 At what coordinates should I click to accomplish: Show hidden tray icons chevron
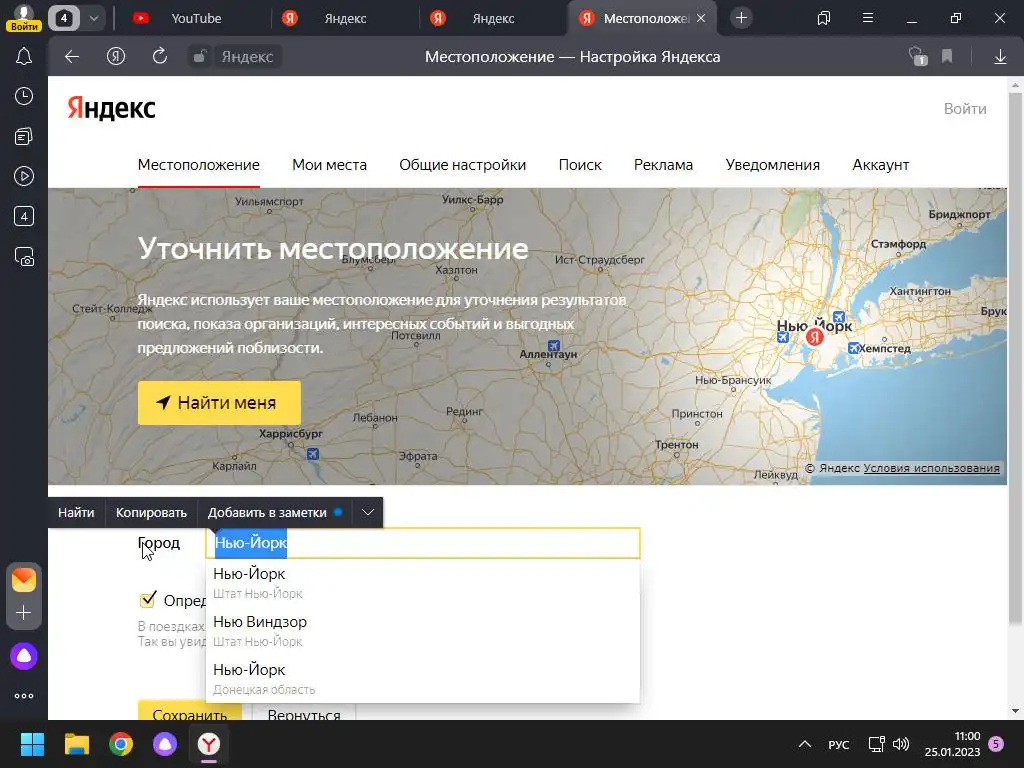805,744
